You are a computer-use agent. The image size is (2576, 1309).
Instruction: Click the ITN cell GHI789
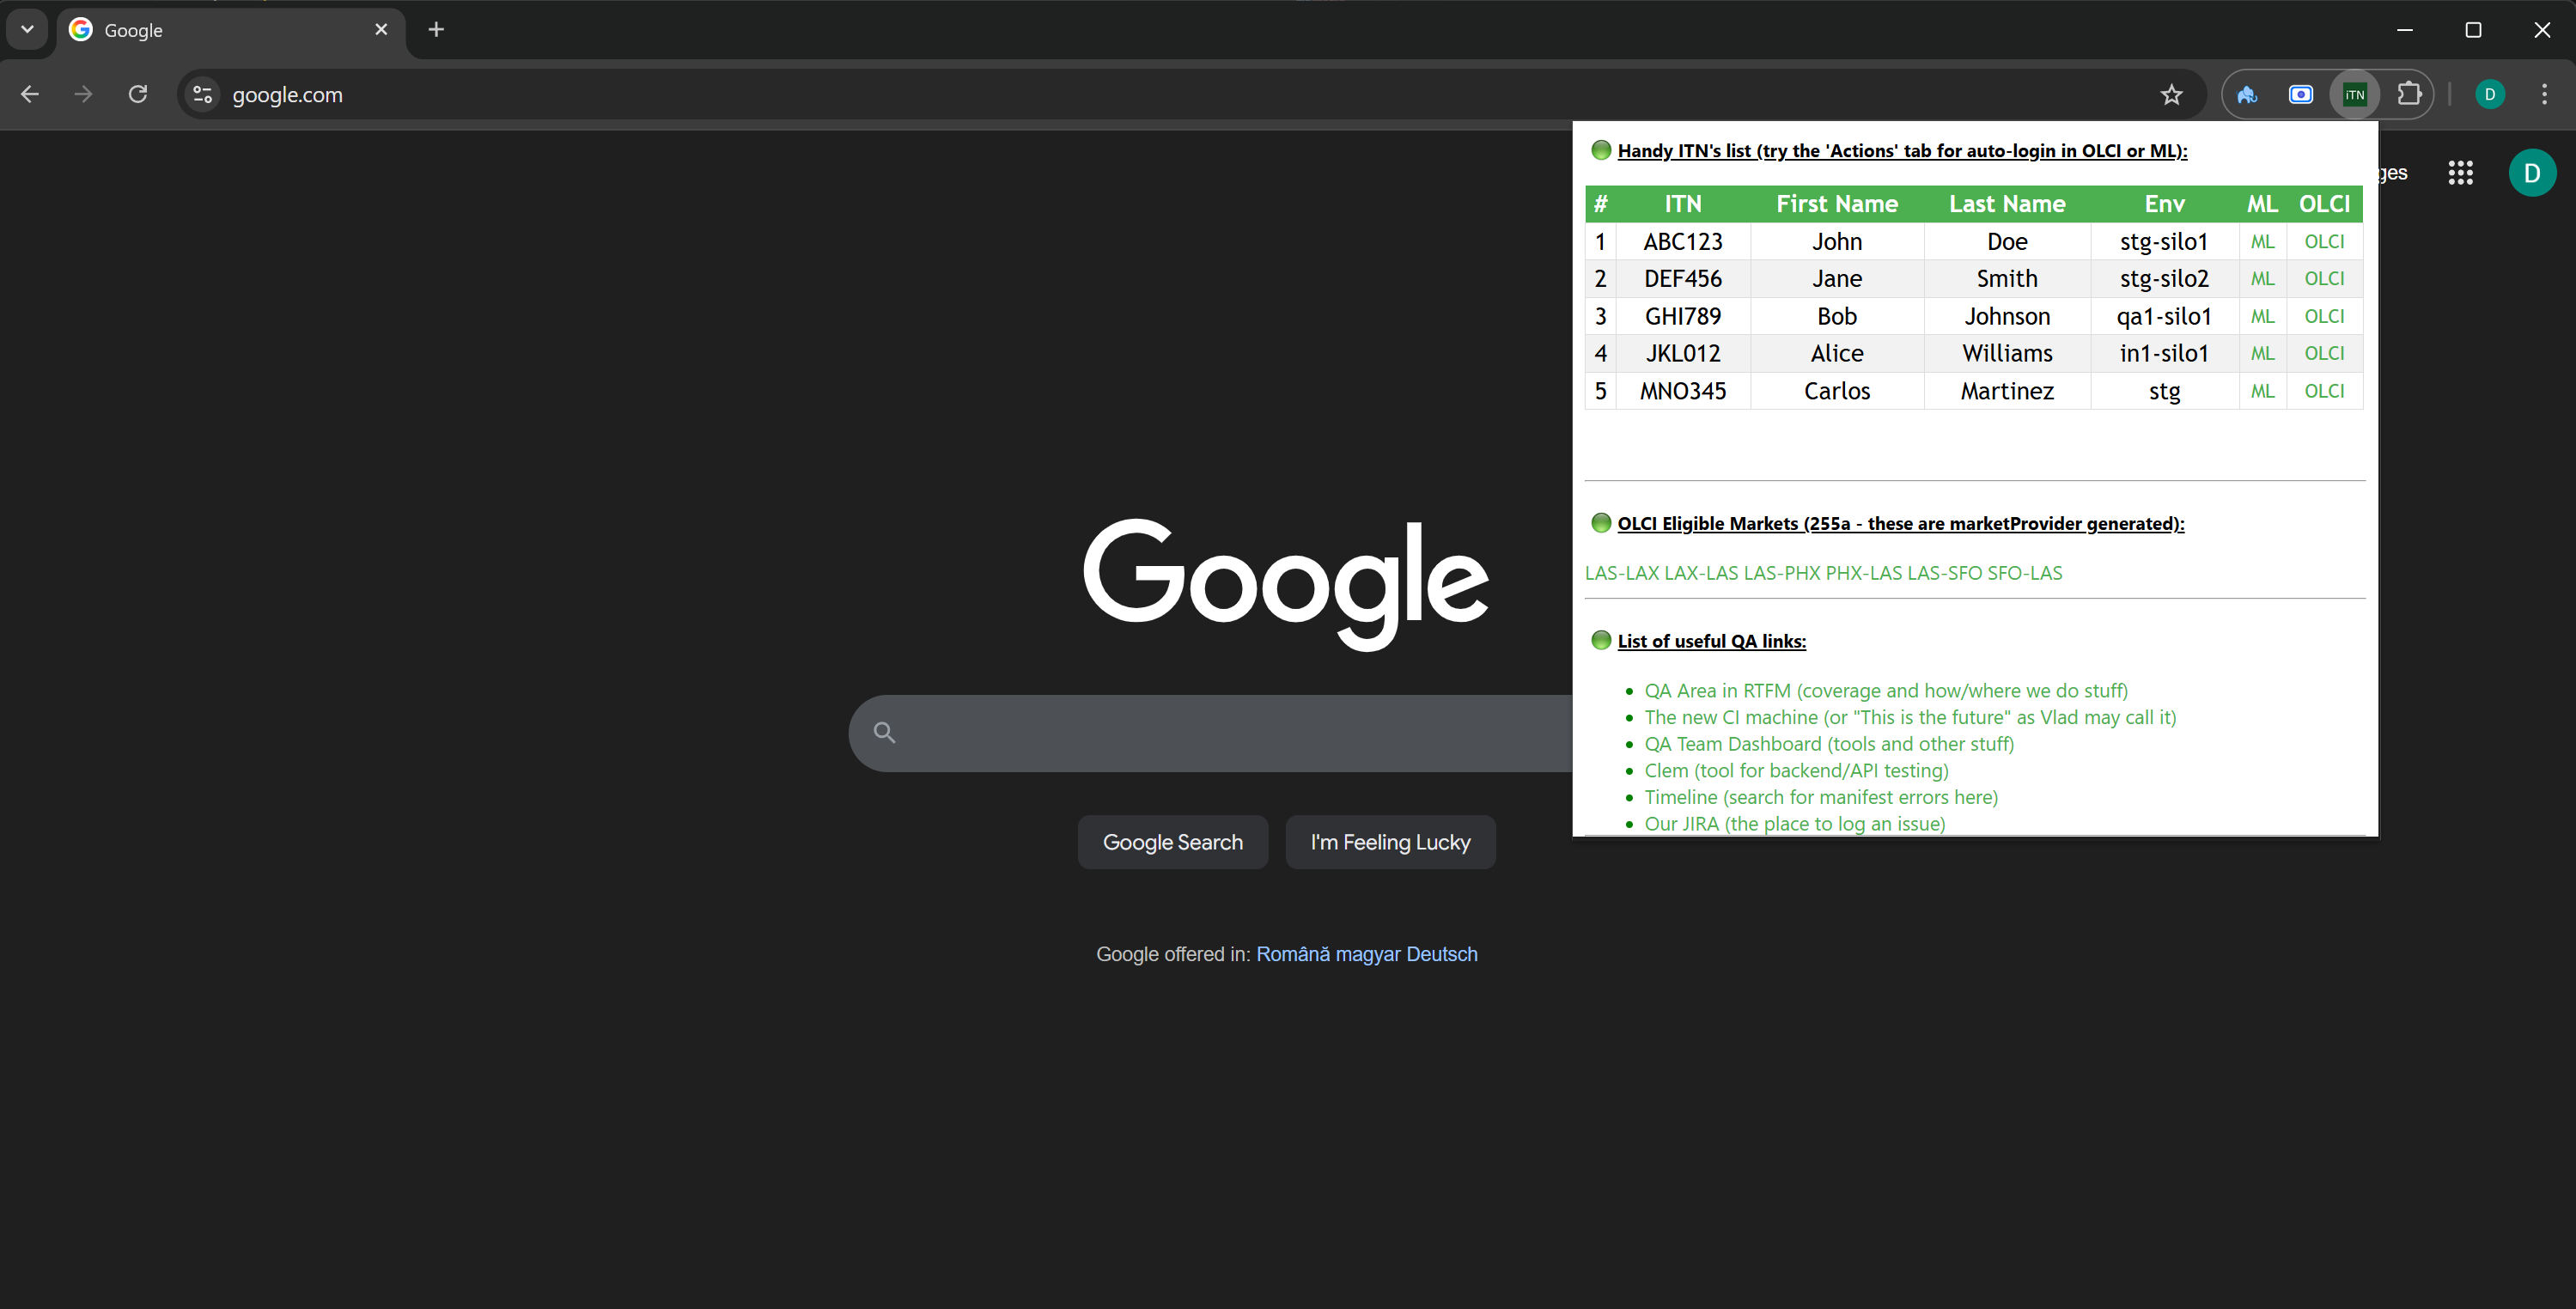point(1683,317)
